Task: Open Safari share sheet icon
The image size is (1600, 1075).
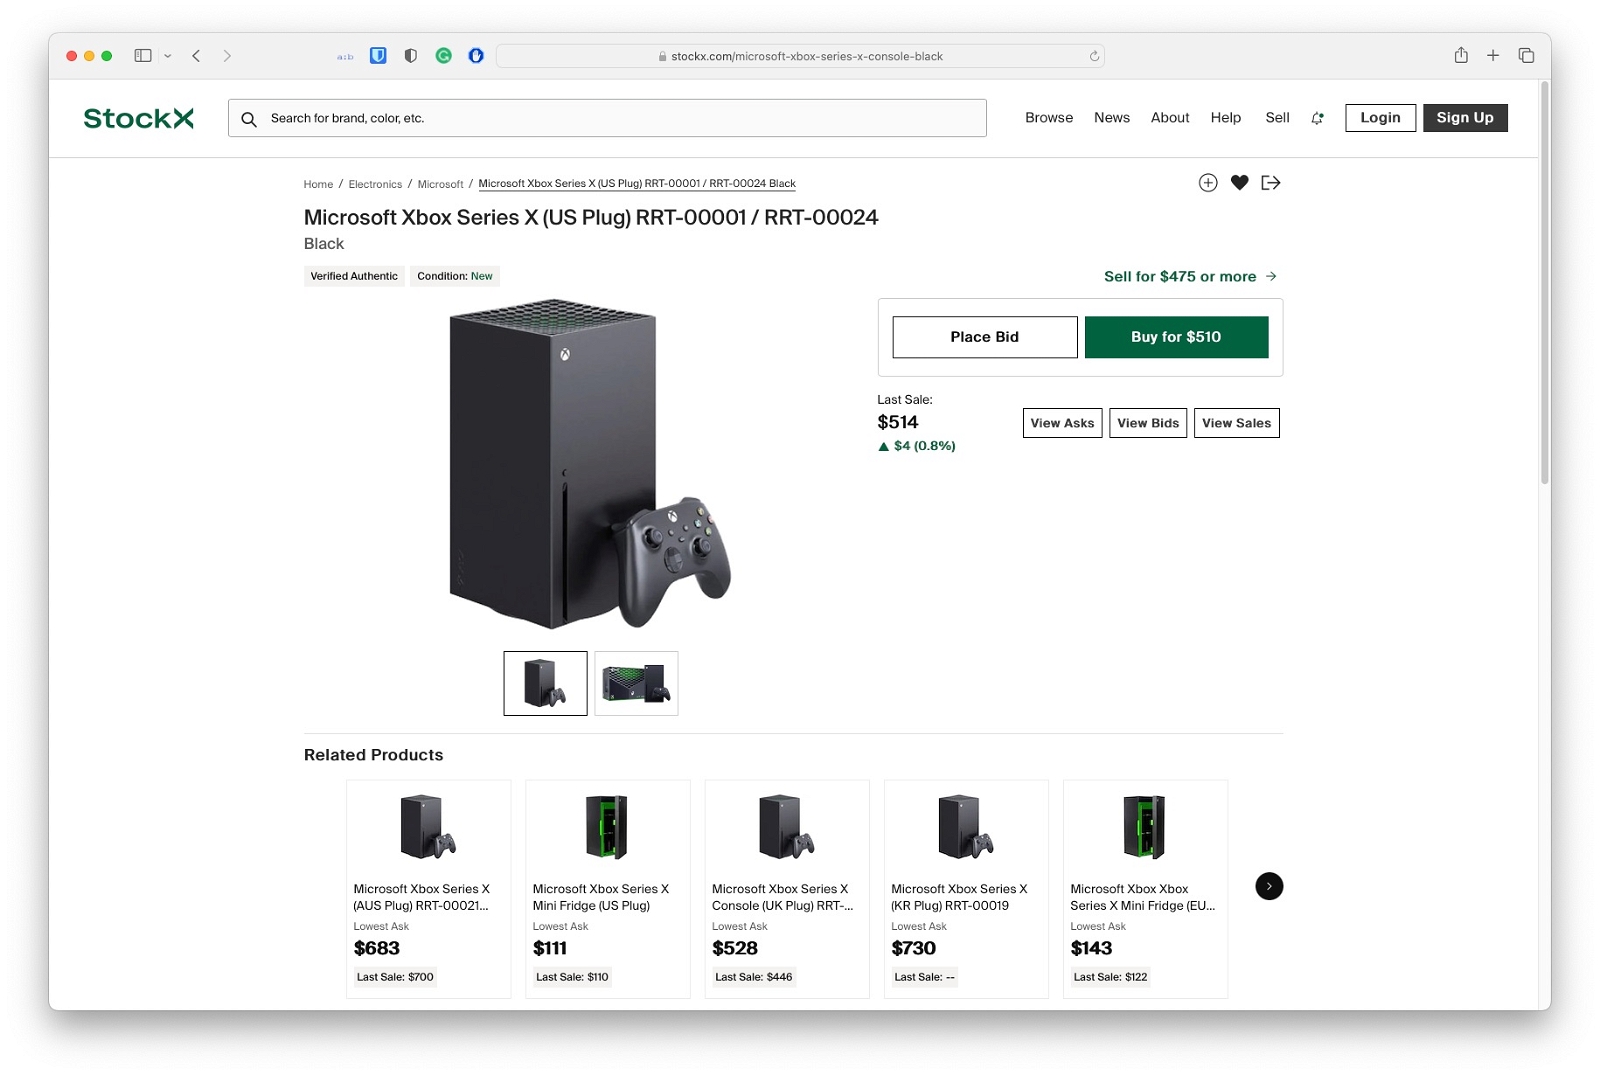Action: pyautogui.click(x=1461, y=55)
